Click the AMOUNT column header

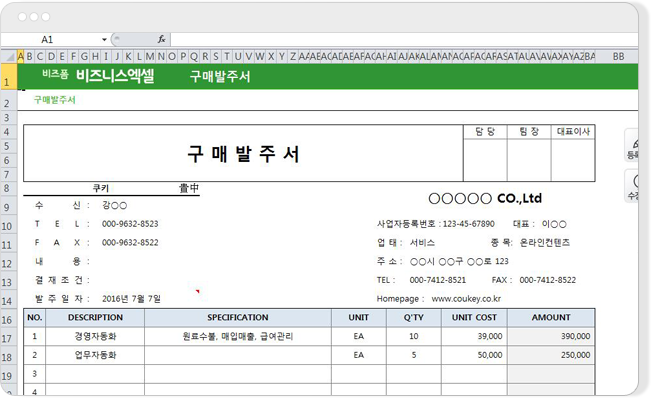point(551,317)
